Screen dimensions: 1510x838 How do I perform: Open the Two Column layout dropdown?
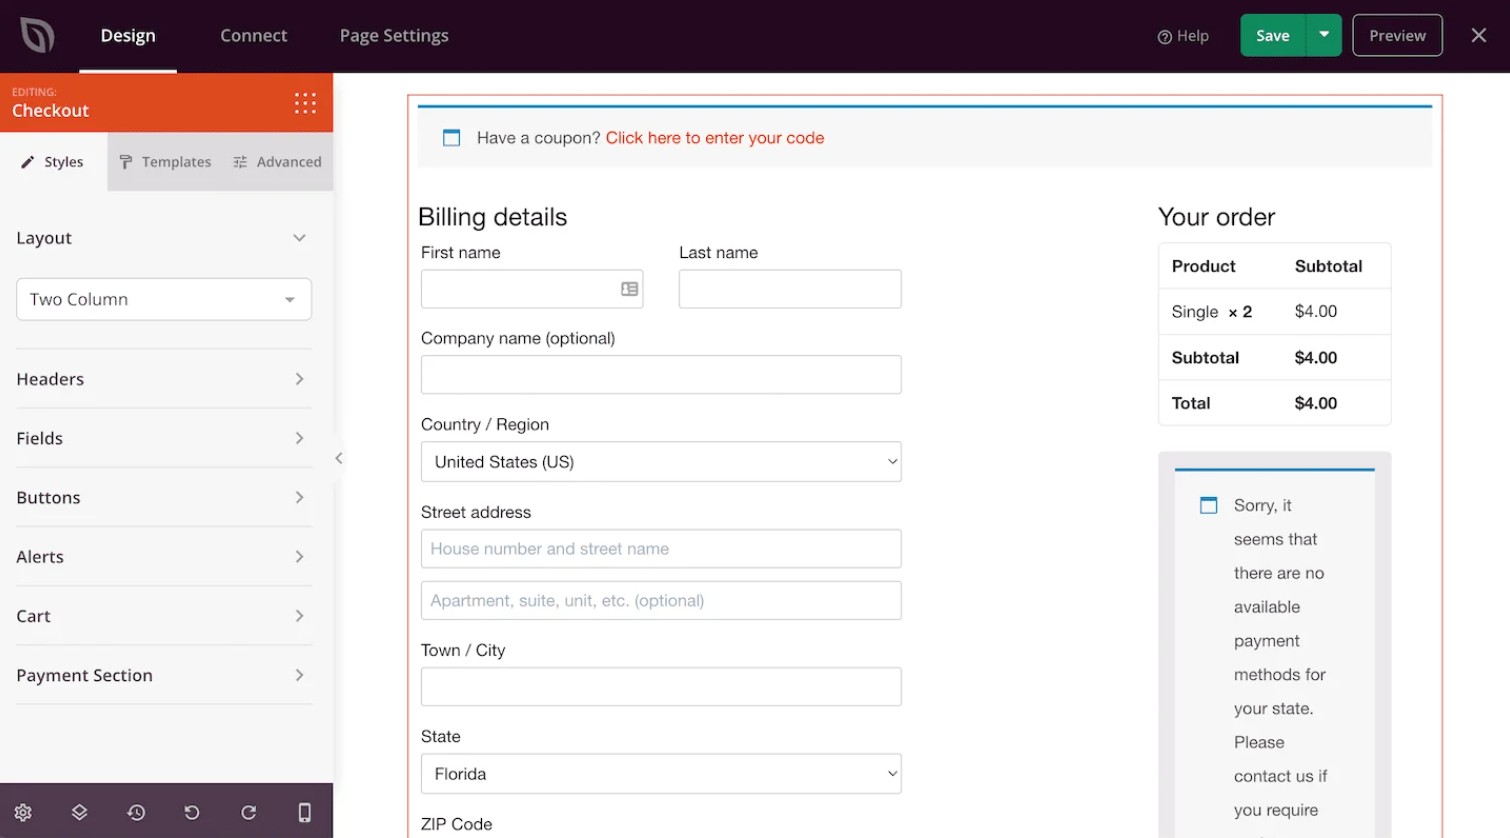(x=163, y=299)
